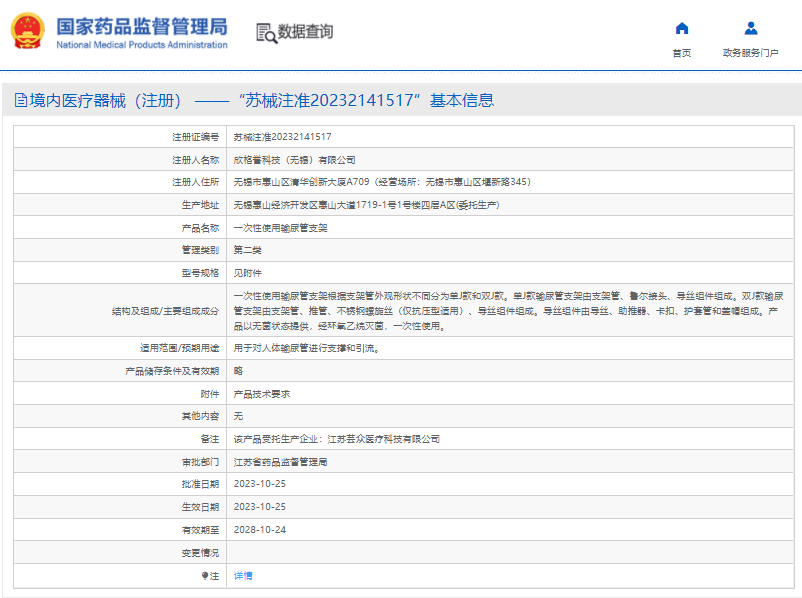The width and height of the screenshot is (802, 598).
Task: Click the 注册人名称 row label
Action: 195,160
